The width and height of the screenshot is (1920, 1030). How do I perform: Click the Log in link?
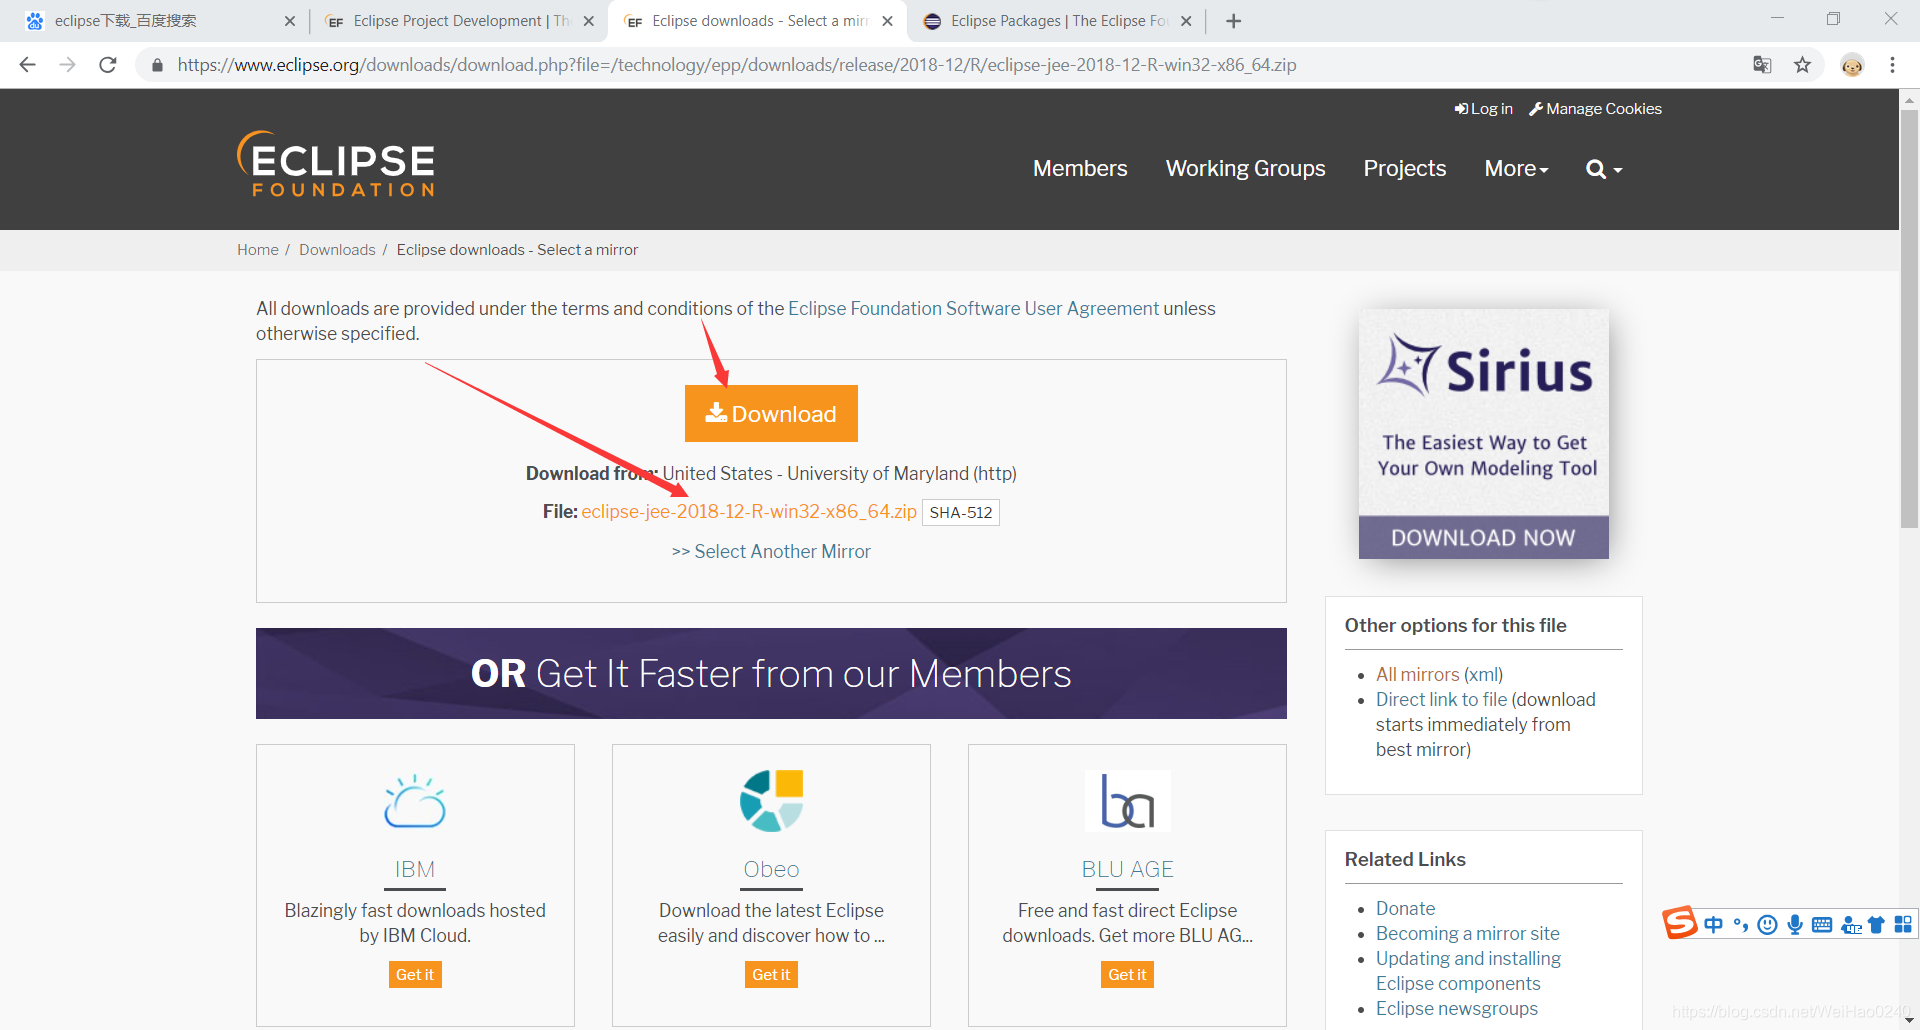click(x=1484, y=109)
